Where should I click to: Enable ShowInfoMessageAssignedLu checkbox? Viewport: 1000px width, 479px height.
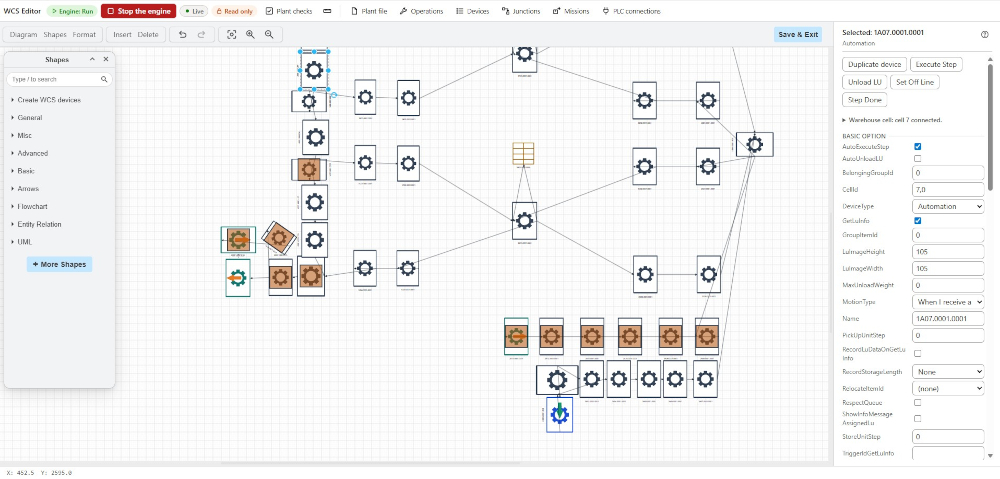pyautogui.click(x=918, y=418)
